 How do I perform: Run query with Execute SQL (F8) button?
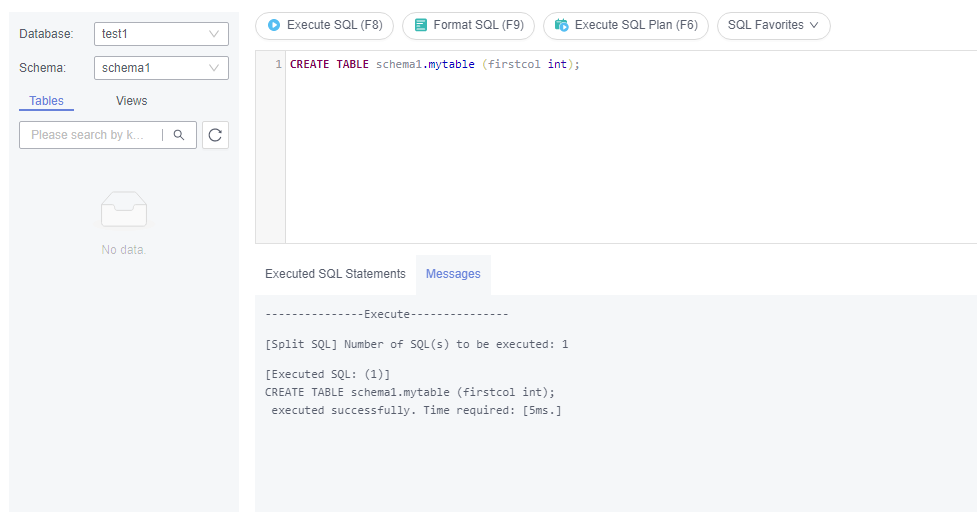pyautogui.click(x=325, y=26)
